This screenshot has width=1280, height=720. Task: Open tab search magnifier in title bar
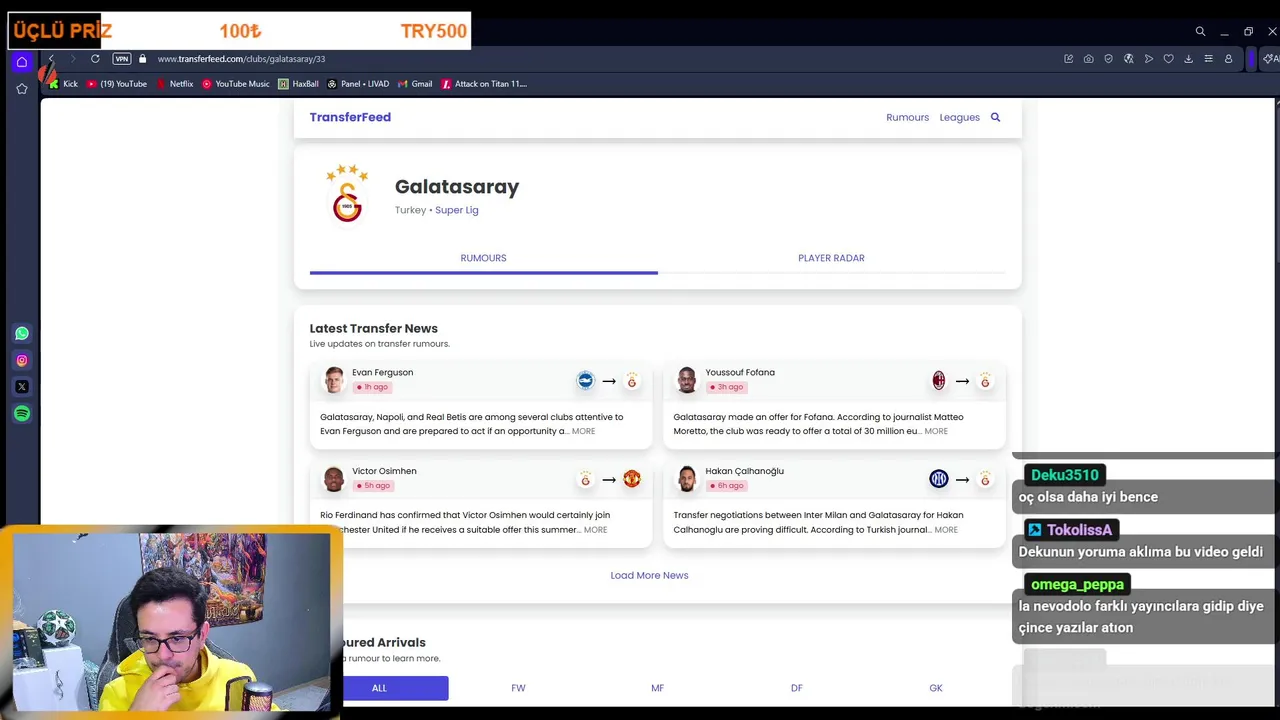pos(1200,32)
